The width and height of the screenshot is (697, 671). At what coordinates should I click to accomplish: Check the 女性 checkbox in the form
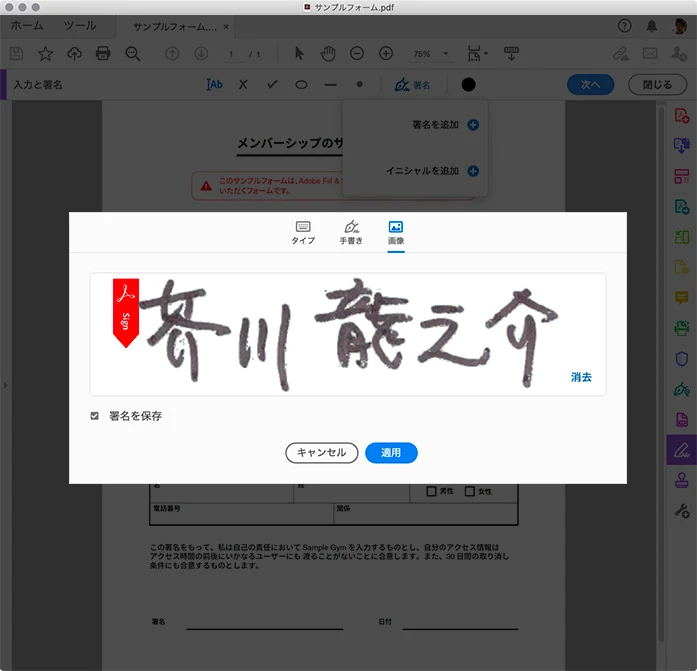(x=470, y=491)
